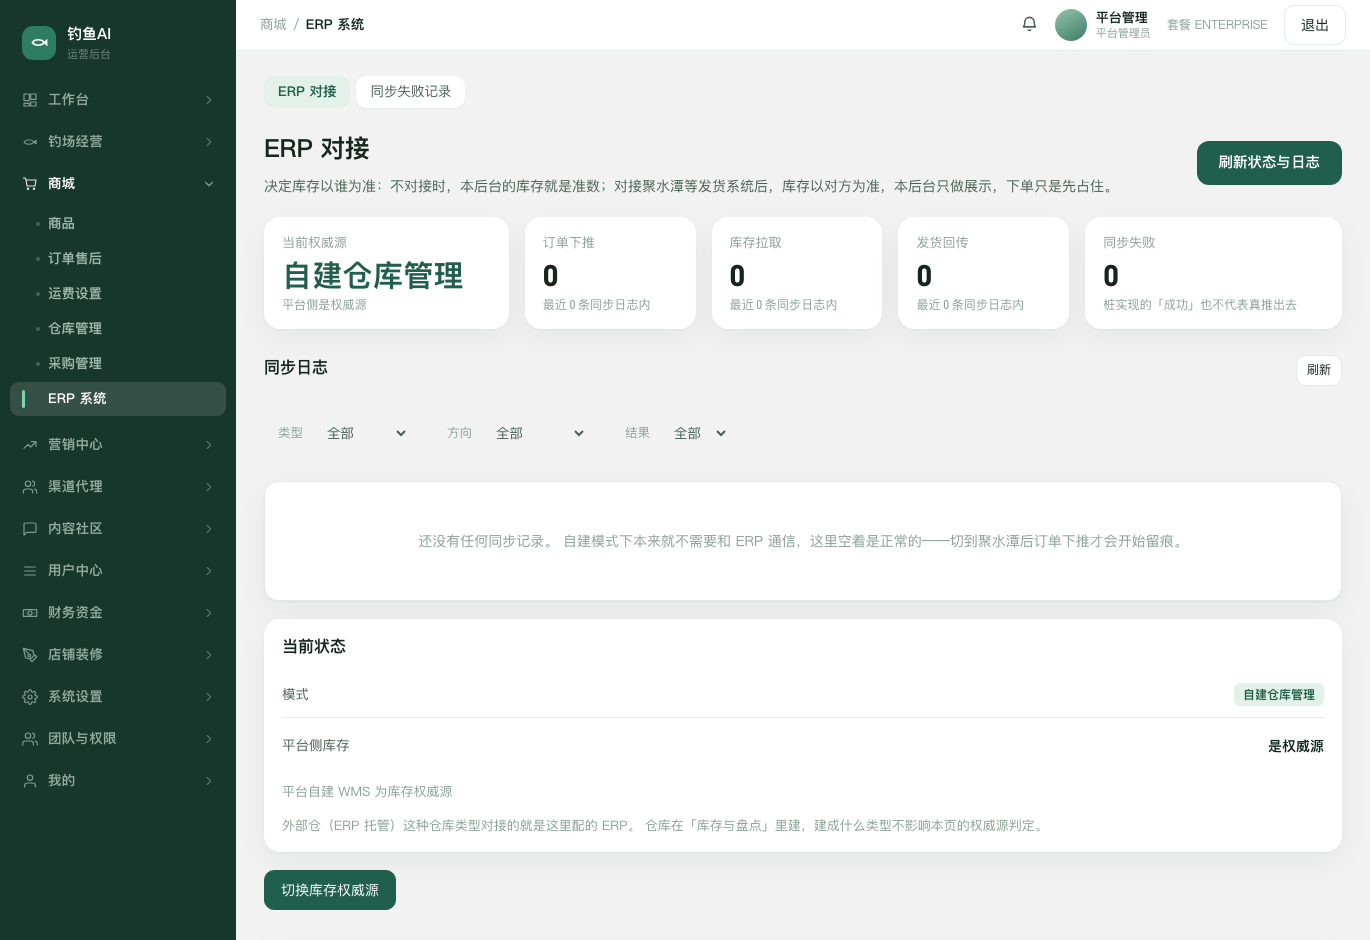Viewport: 1370px width, 940px height.
Task: Open the 方向 filter dropdown
Action: click(540, 433)
